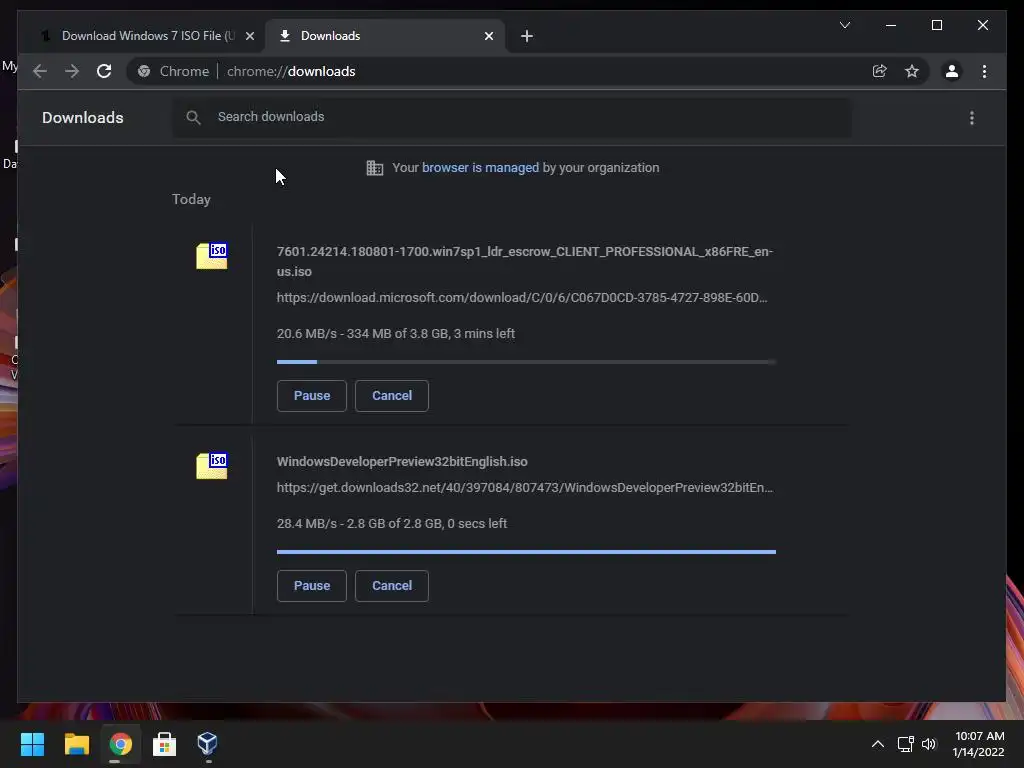The image size is (1024, 768).
Task: Close the Downloads tab
Action: [488, 36]
